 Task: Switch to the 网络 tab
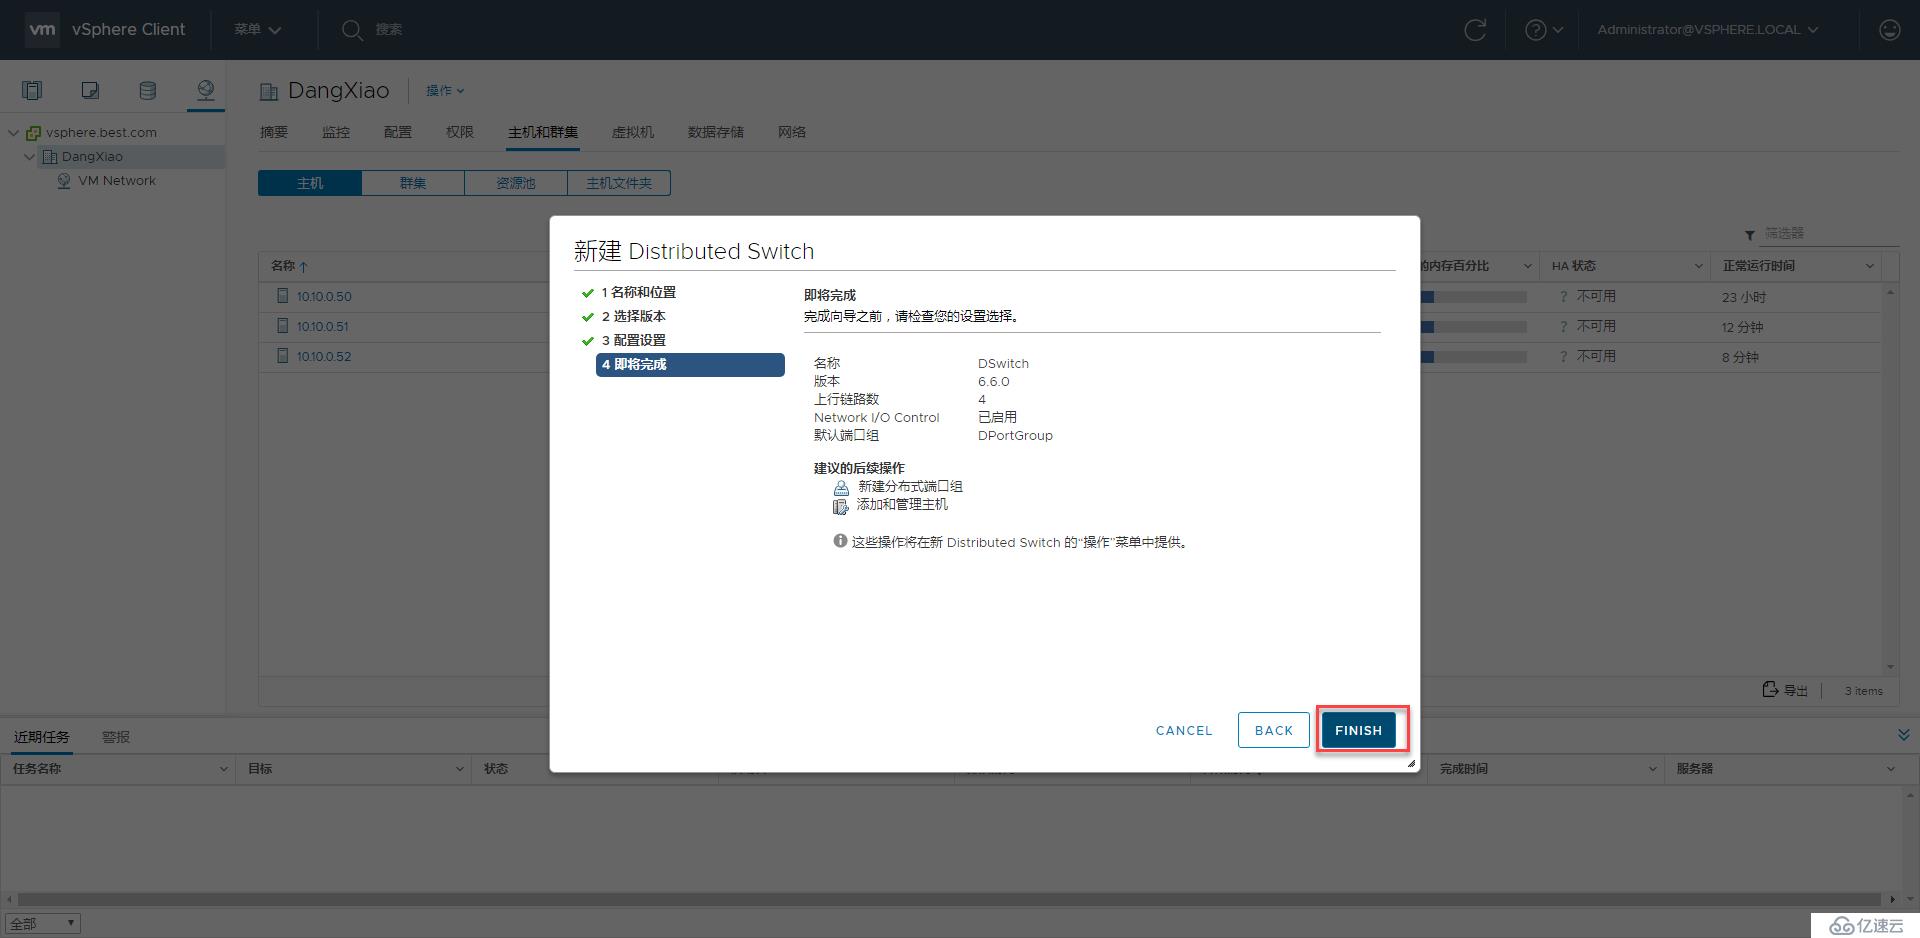(792, 132)
